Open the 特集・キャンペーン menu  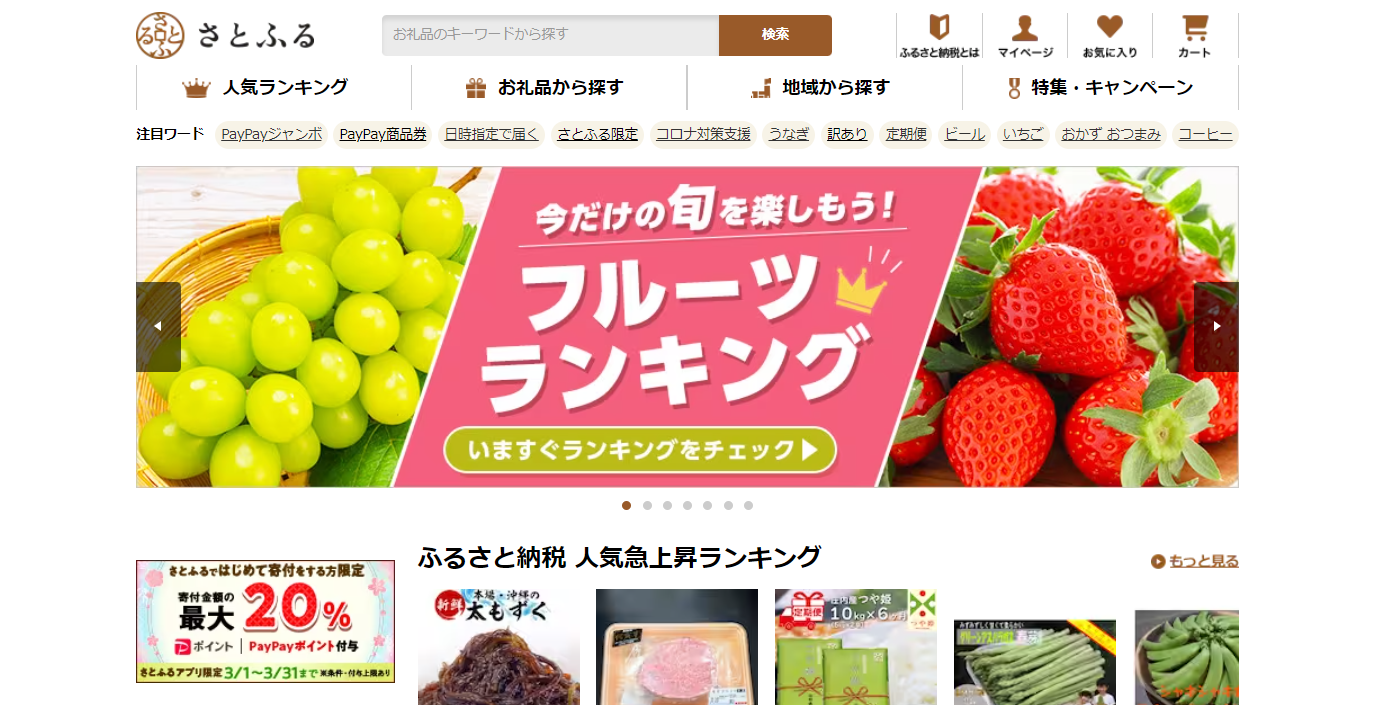click(x=1100, y=87)
